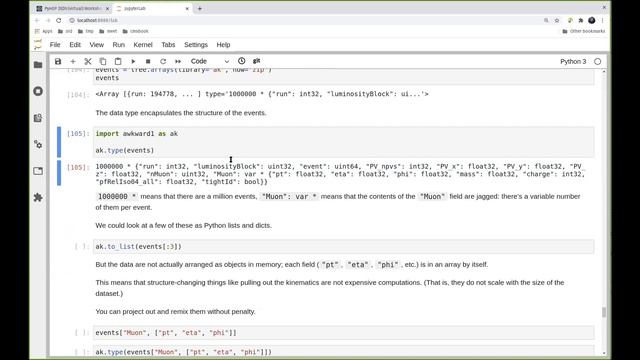The width and height of the screenshot is (640, 360).
Task: Open the Edit menu
Action: [75, 45]
